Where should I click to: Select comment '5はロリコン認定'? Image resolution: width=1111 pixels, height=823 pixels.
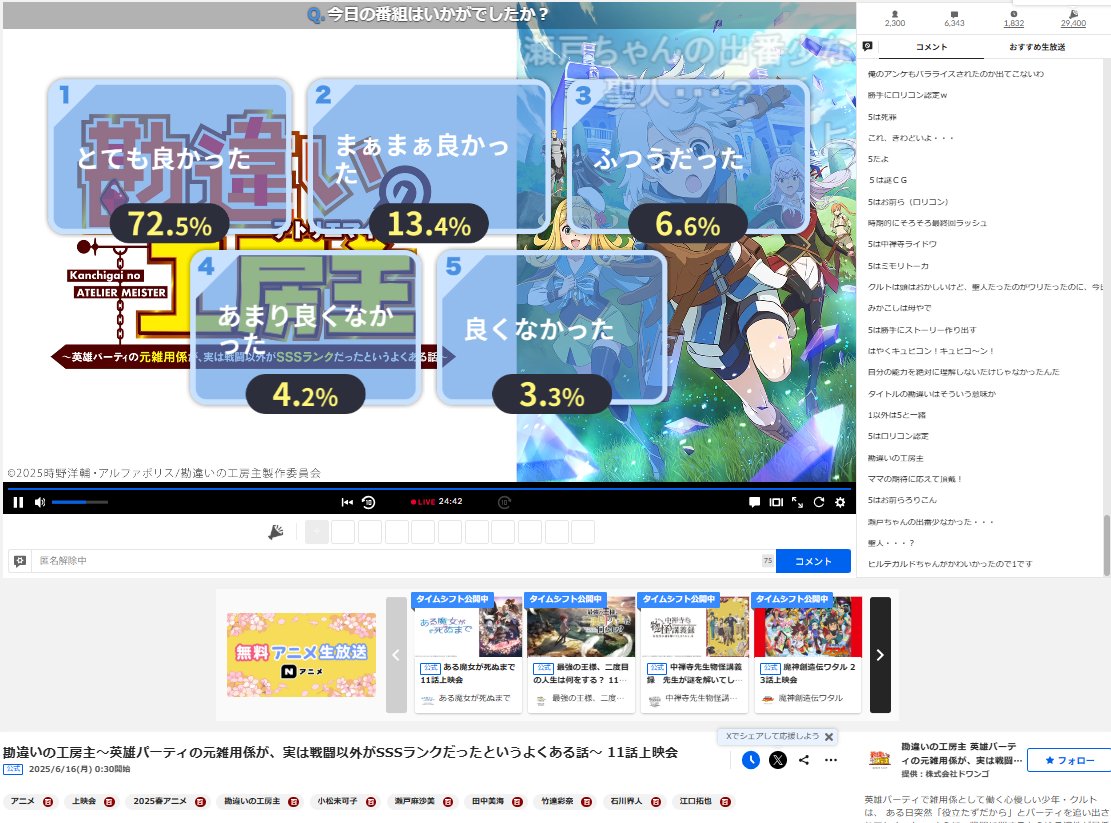[898, 436]
